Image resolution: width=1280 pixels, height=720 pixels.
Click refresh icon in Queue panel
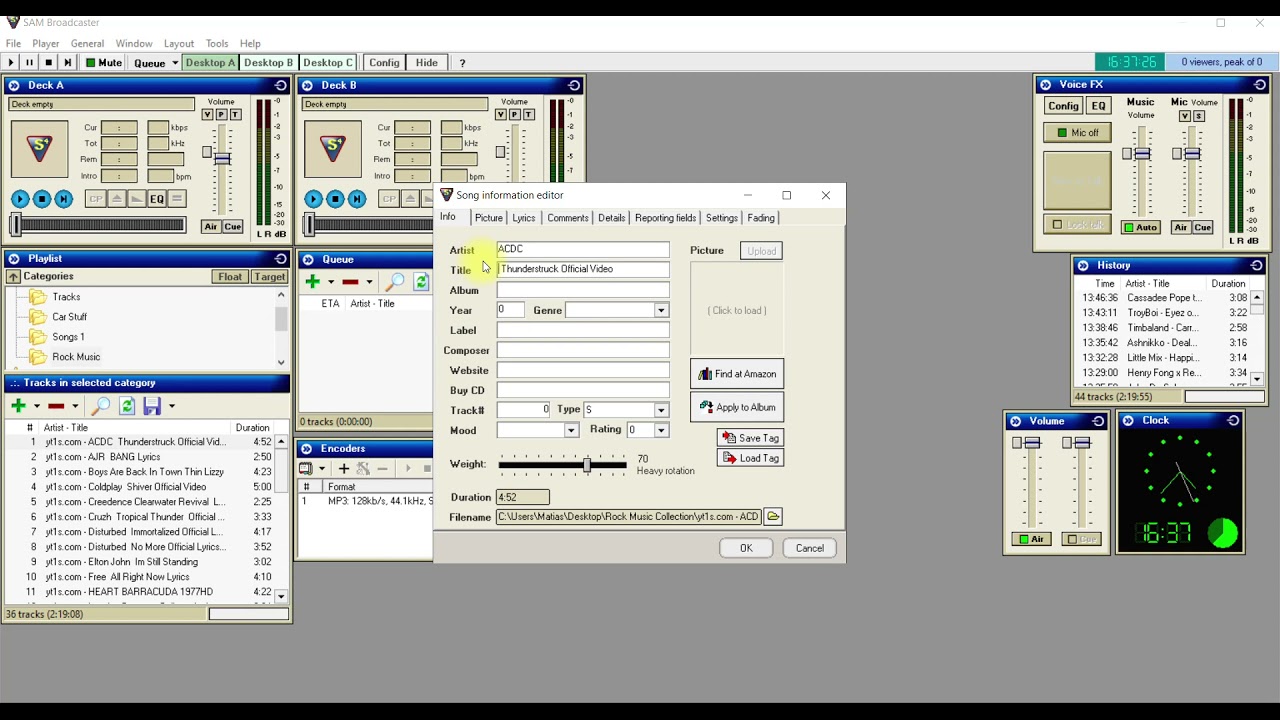click(421, 282)
